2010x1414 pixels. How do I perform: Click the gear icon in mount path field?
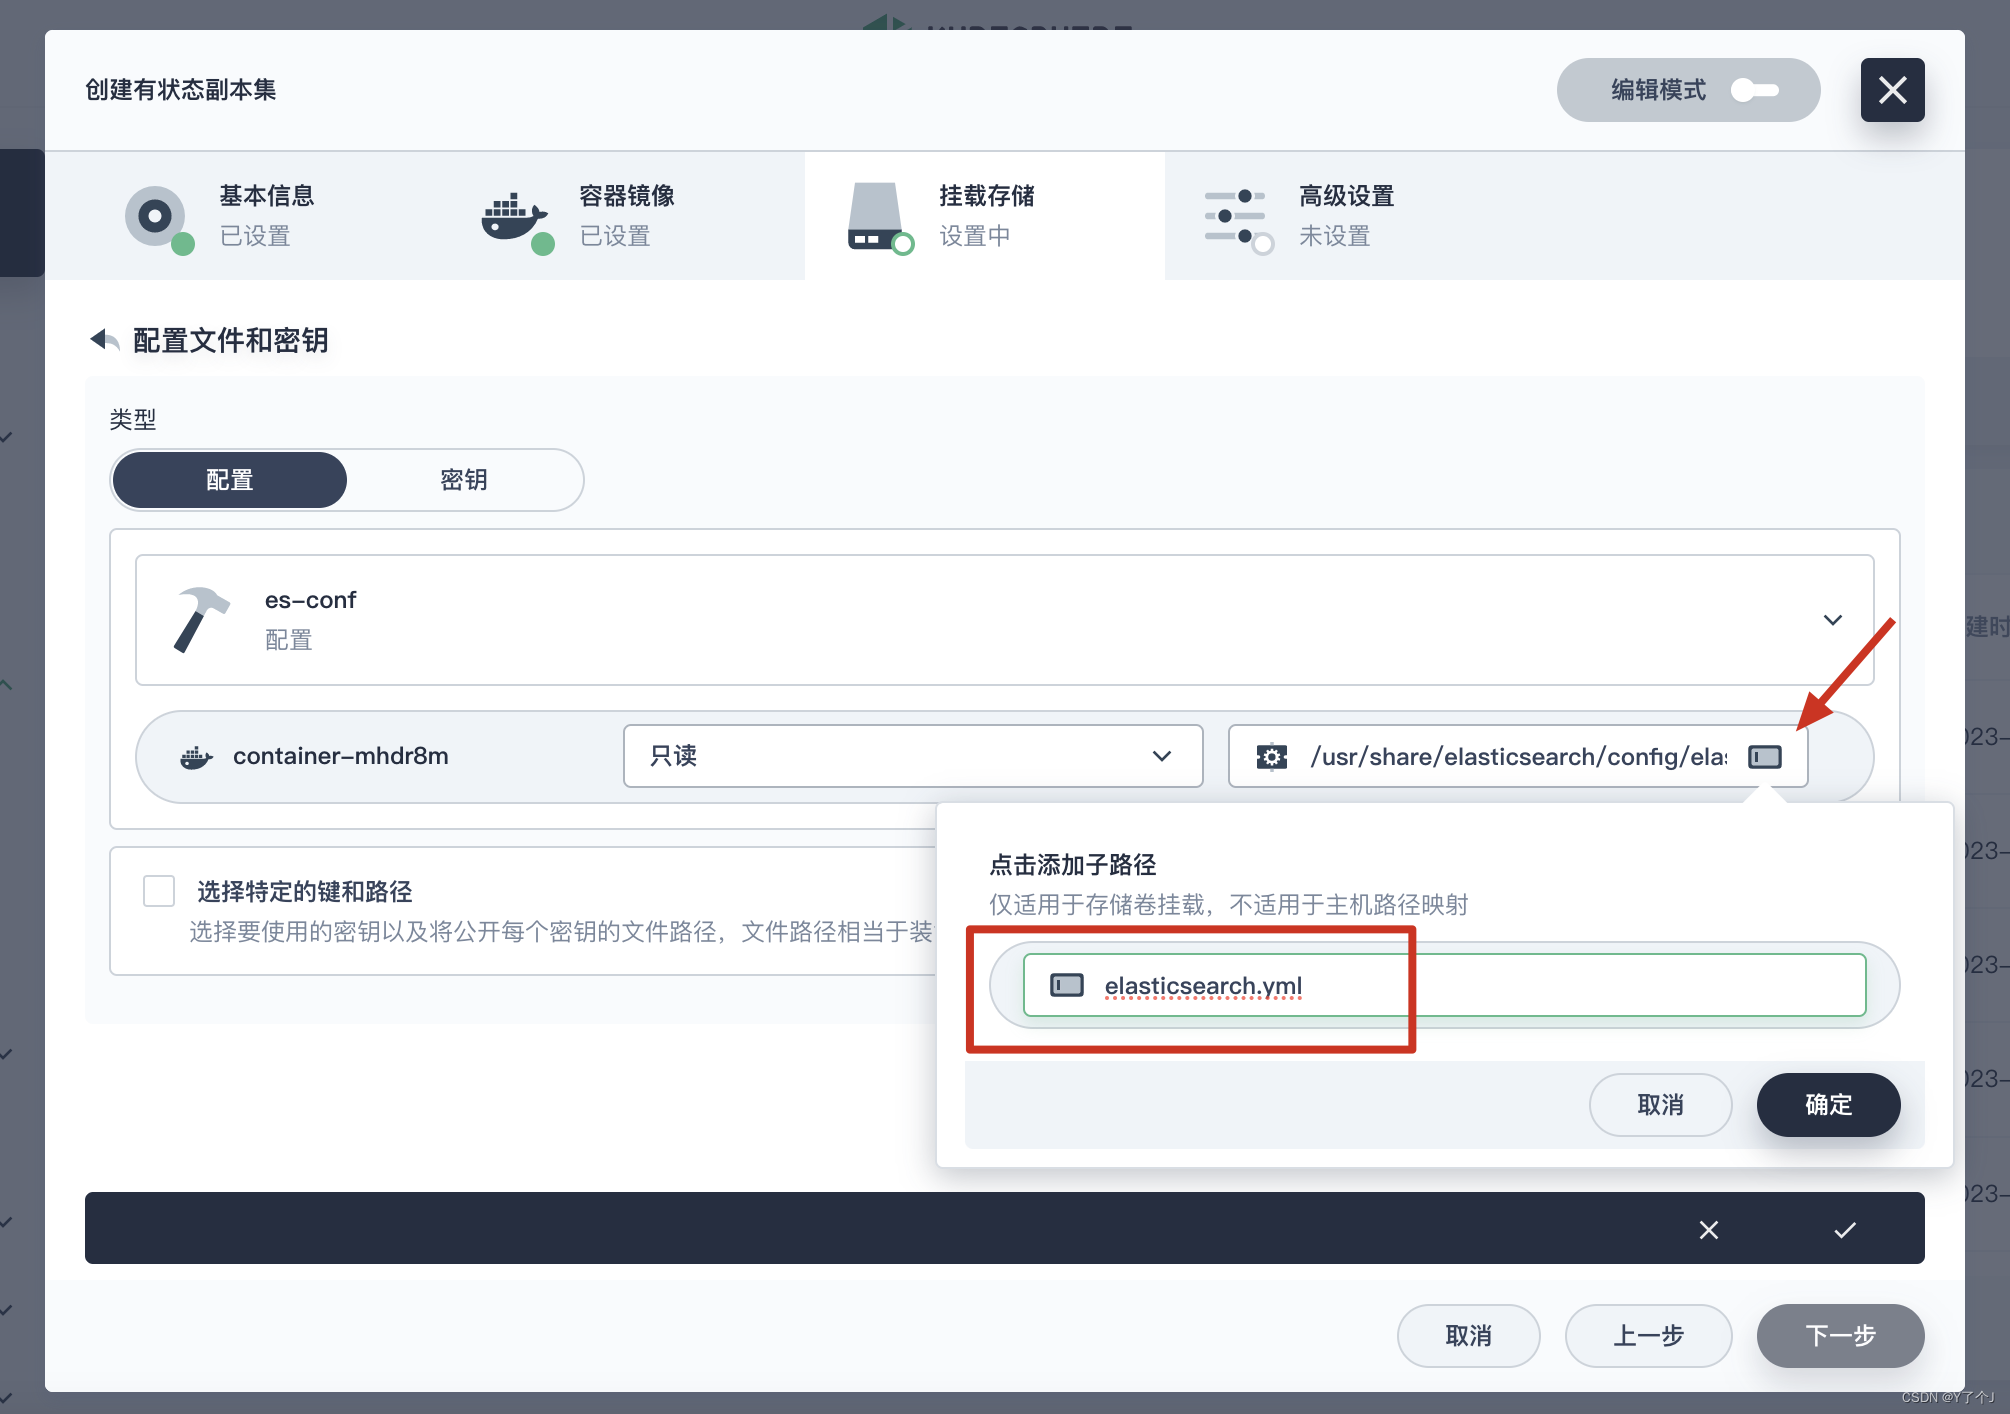pos(1272,757)
